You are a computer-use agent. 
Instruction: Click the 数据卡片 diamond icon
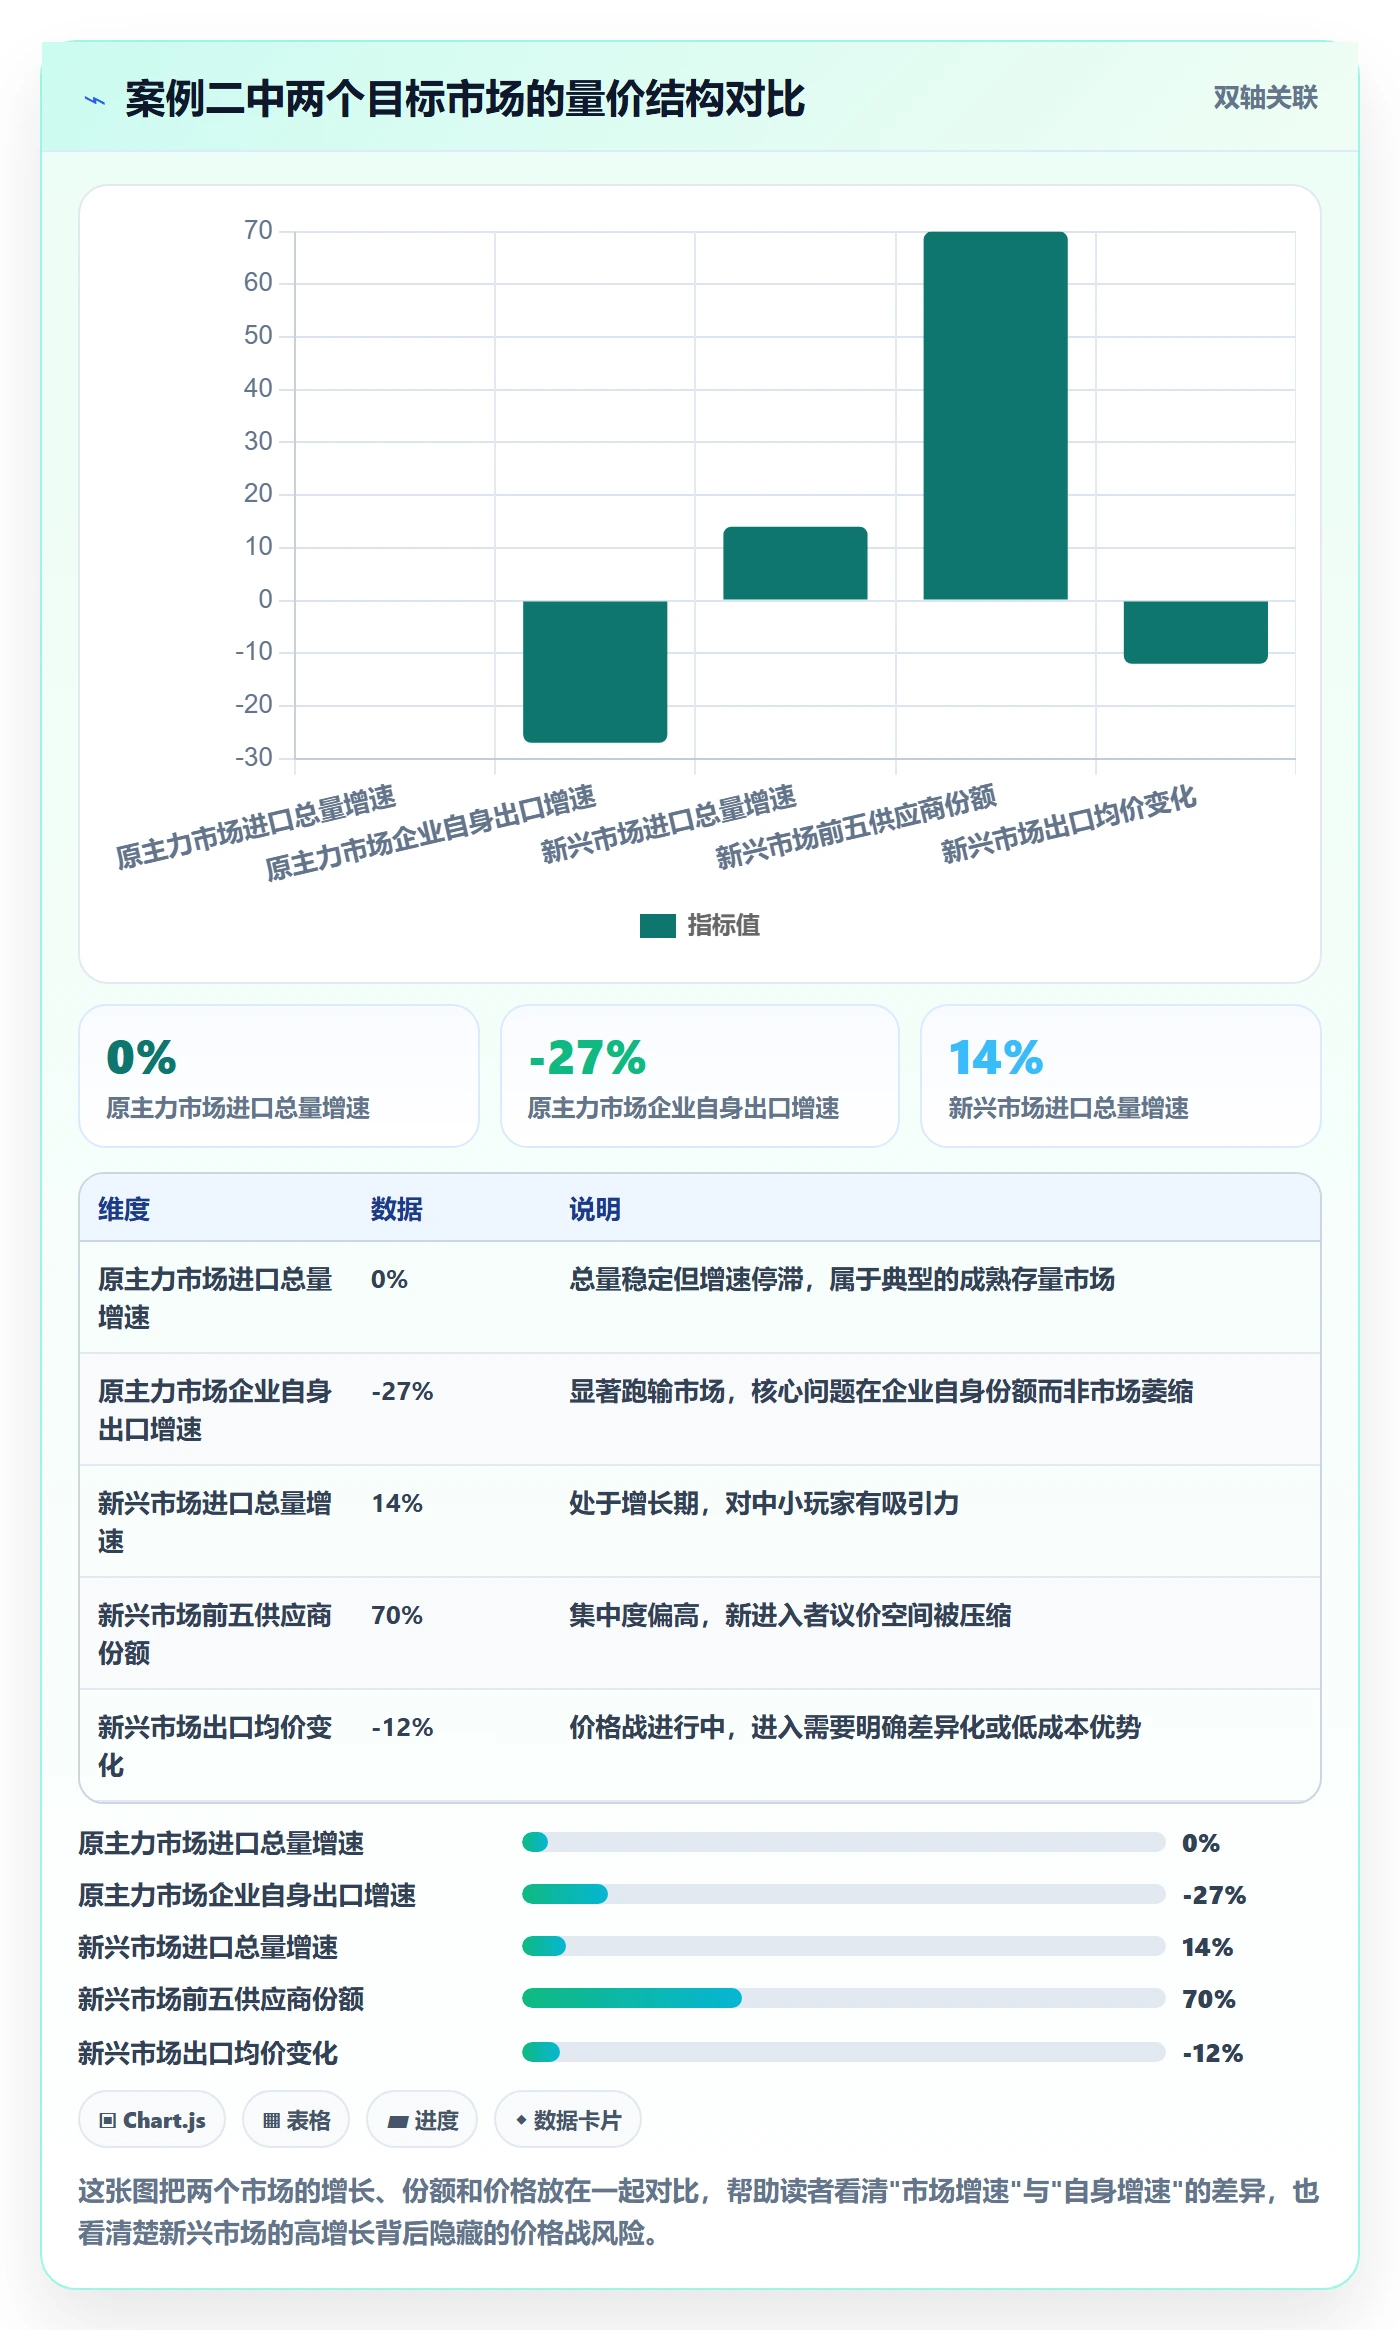click(x=521, y=2120)
